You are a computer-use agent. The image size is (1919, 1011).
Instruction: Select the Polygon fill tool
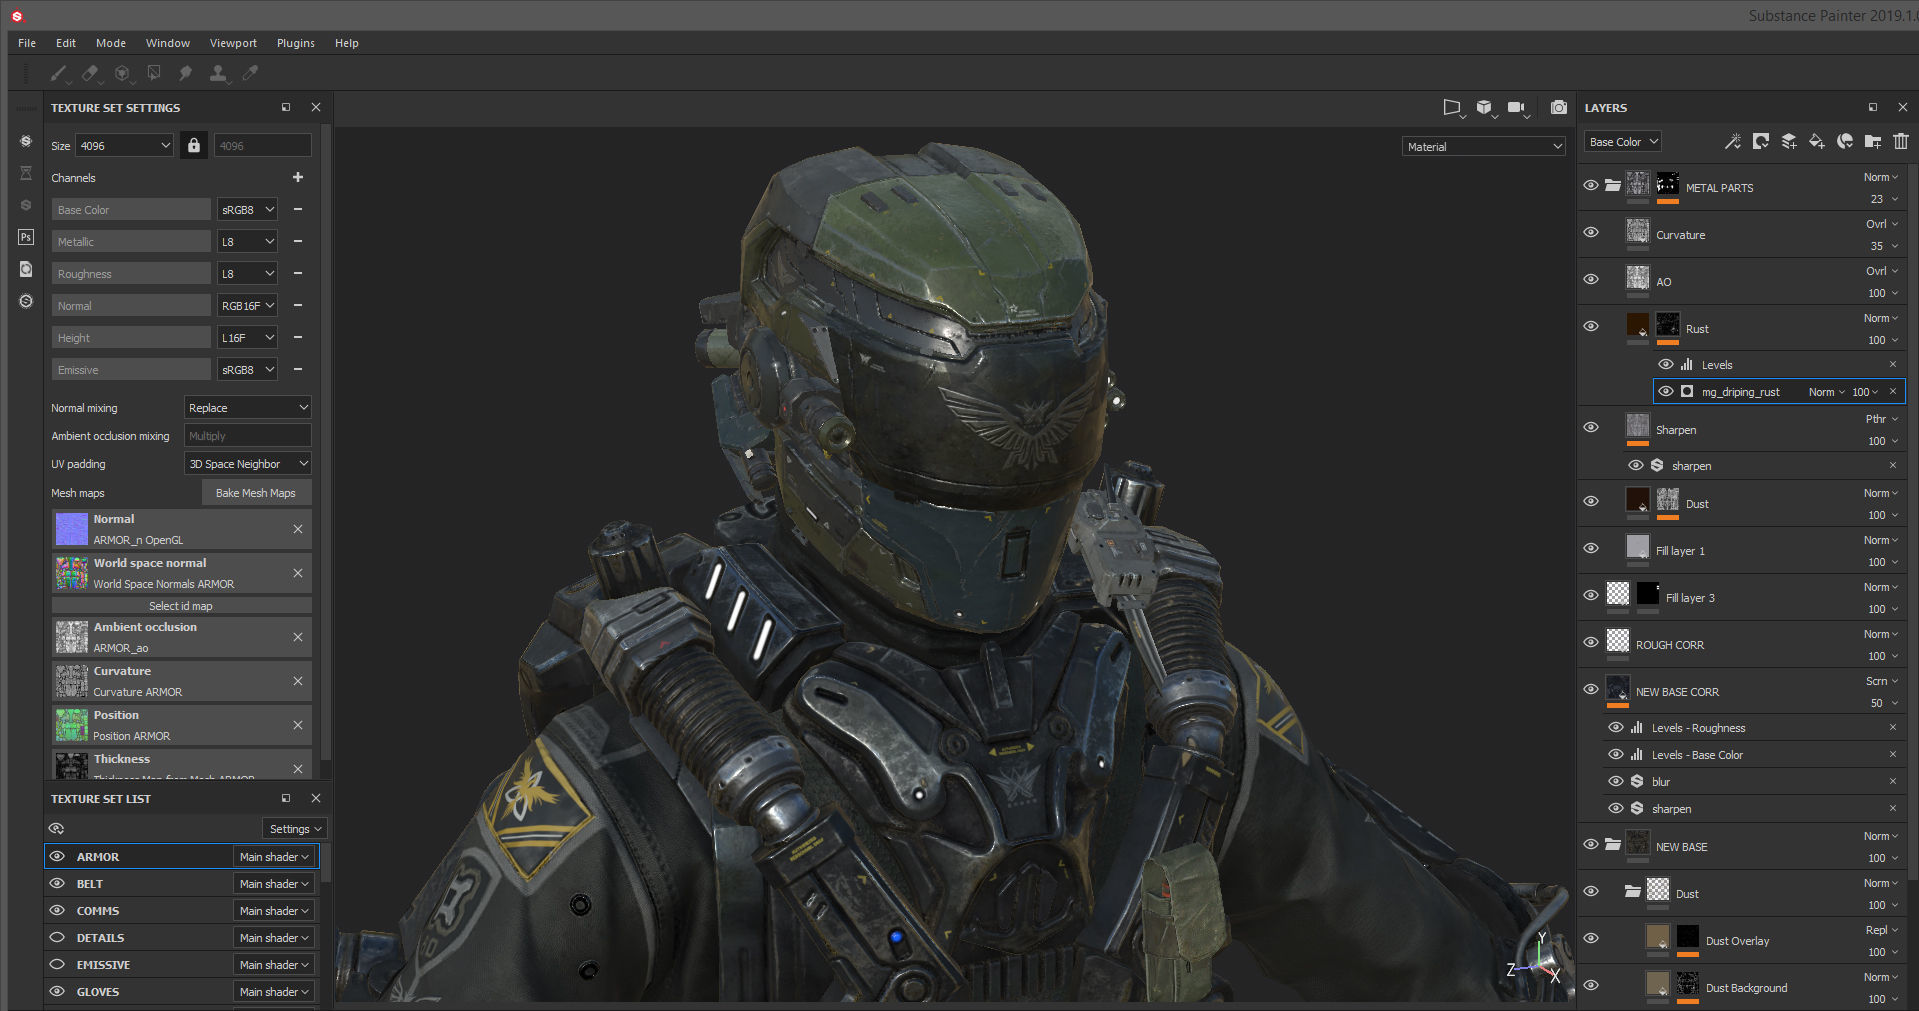coord(154,73)
